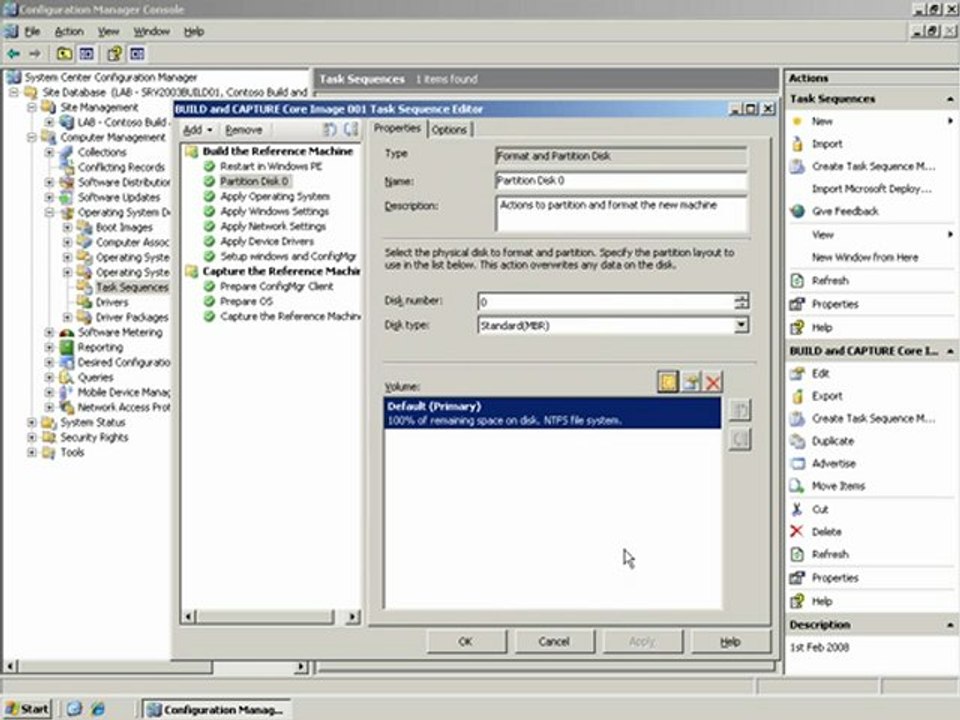Click the Advertise icon in the Actions pane
The width and height of the screenshot is (960, 720).
(797, 463)
